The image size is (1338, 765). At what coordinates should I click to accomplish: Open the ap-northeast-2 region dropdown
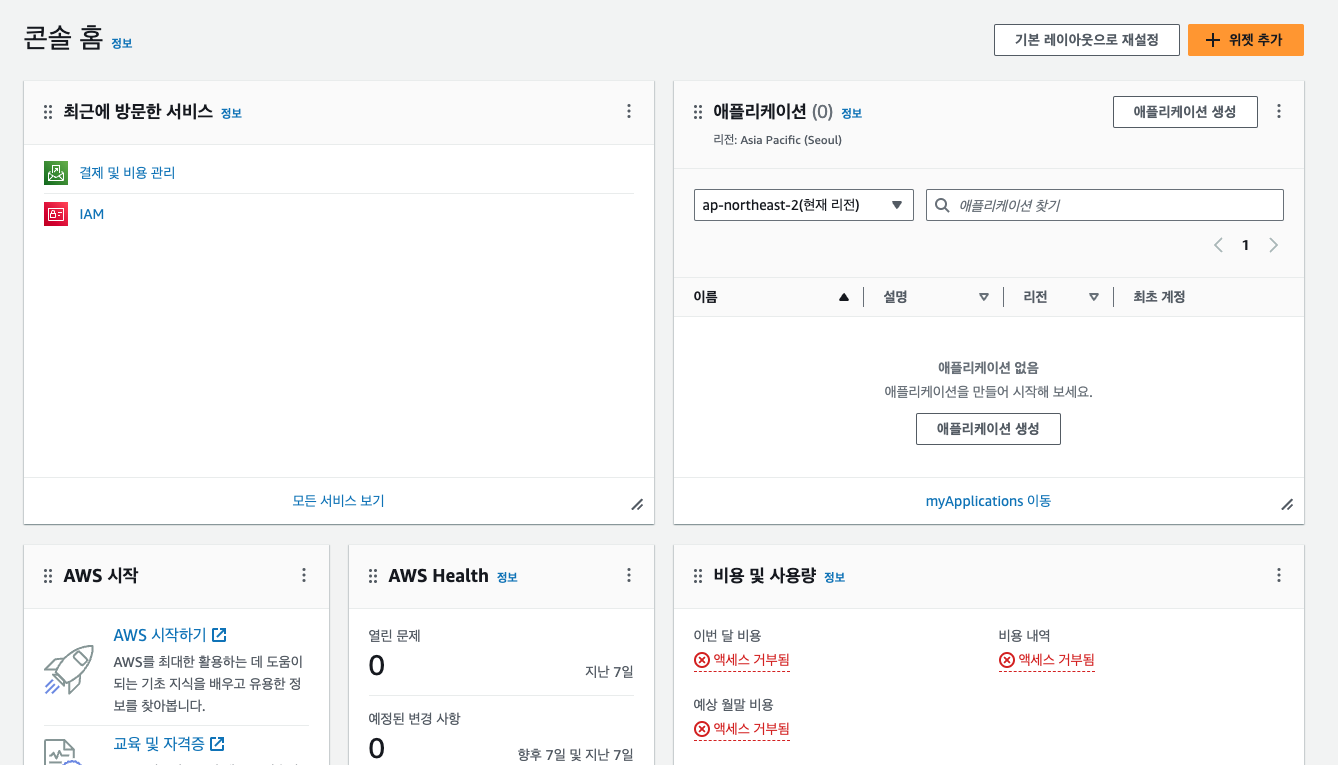coord(804,205)
